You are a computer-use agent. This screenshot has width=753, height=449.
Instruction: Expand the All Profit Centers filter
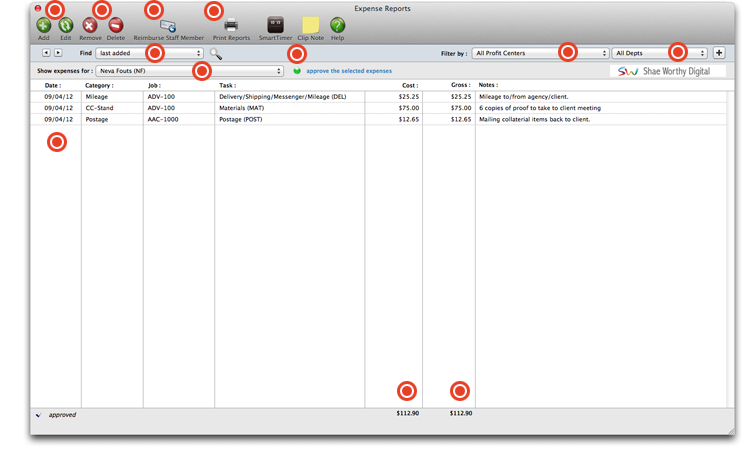pos(540,53)
